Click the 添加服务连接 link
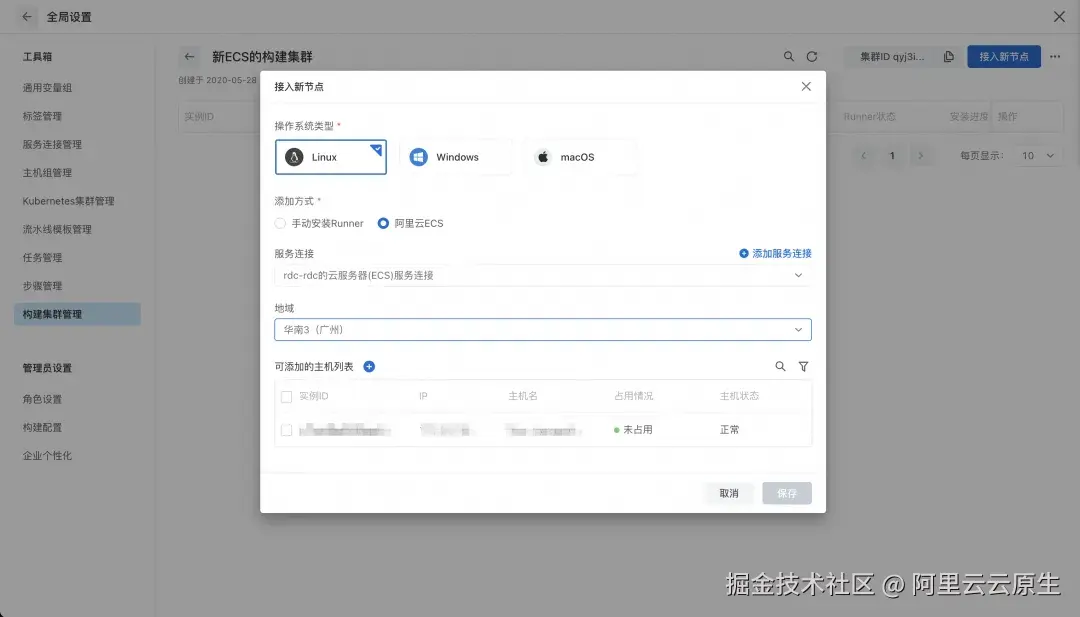Screen dimensions: 1080x617 point(775,253)
